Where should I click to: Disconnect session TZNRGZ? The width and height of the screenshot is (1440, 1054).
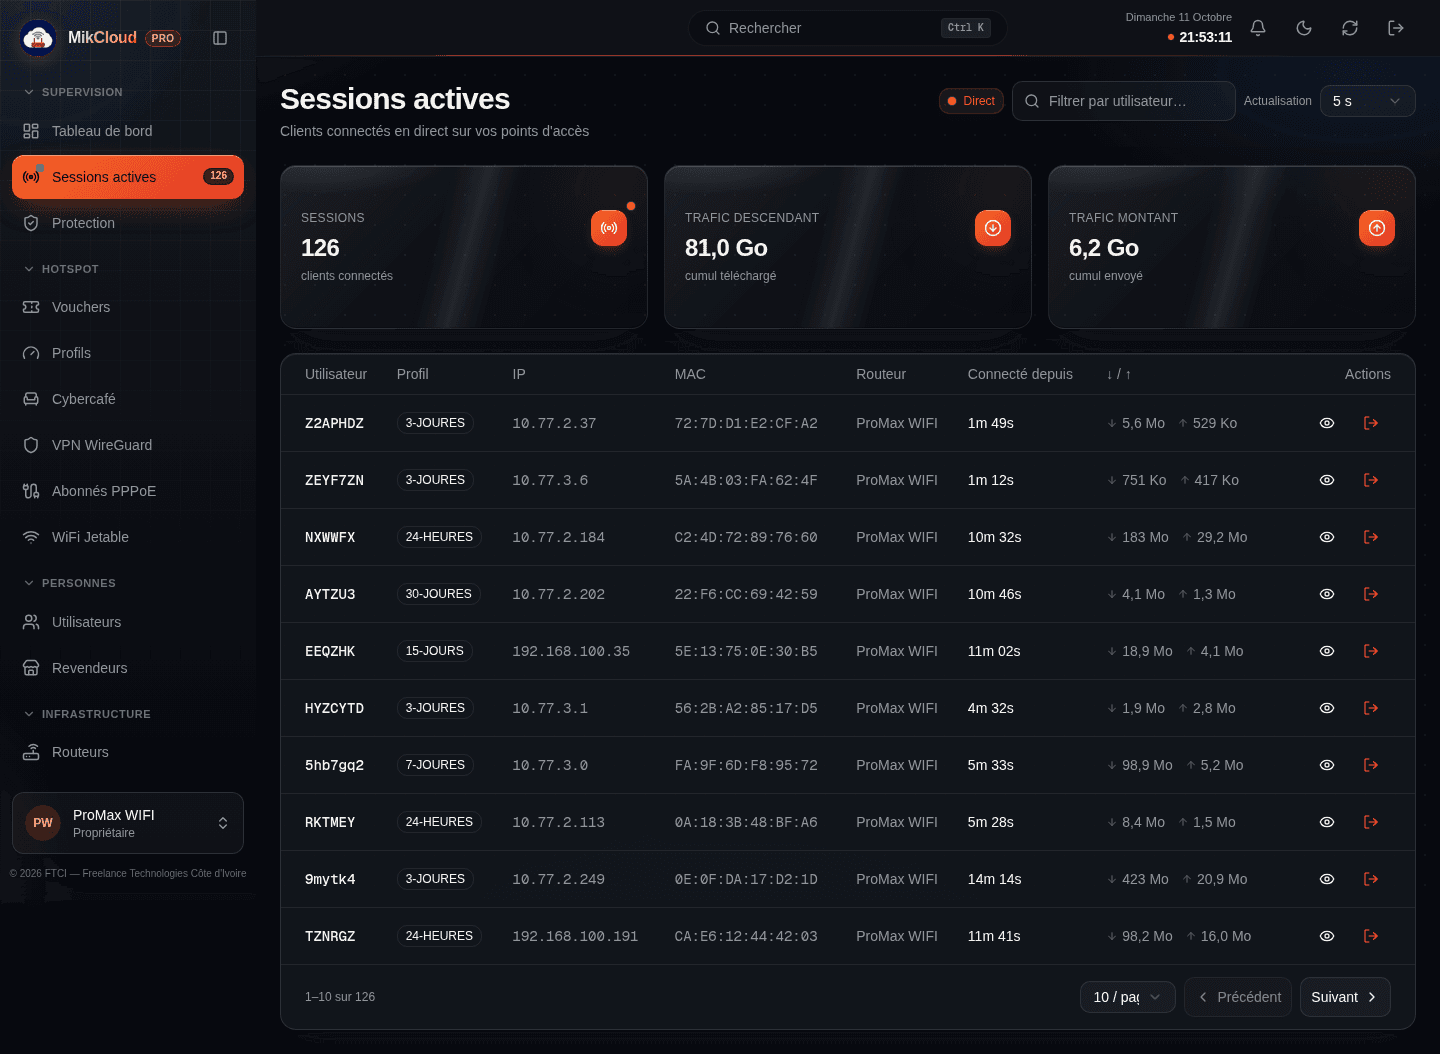[1371, 936]
